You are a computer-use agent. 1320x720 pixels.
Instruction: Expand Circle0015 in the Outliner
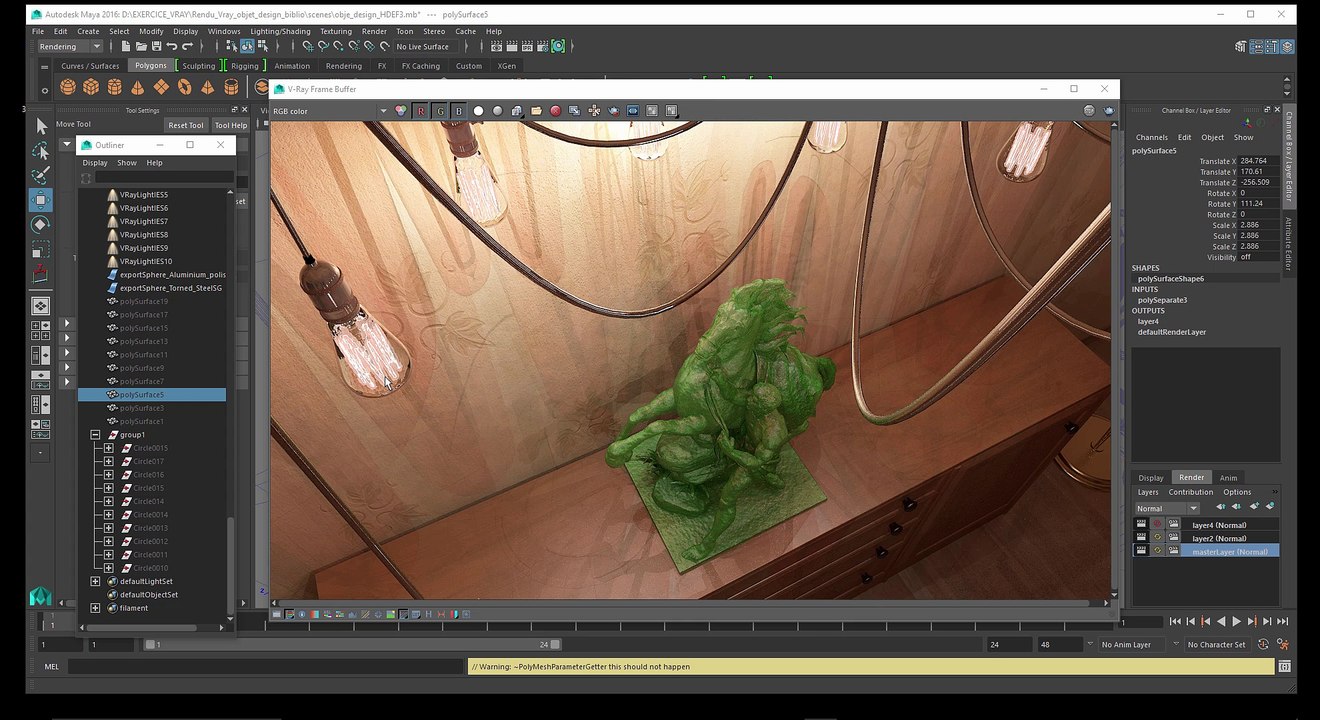pos(109,448)
